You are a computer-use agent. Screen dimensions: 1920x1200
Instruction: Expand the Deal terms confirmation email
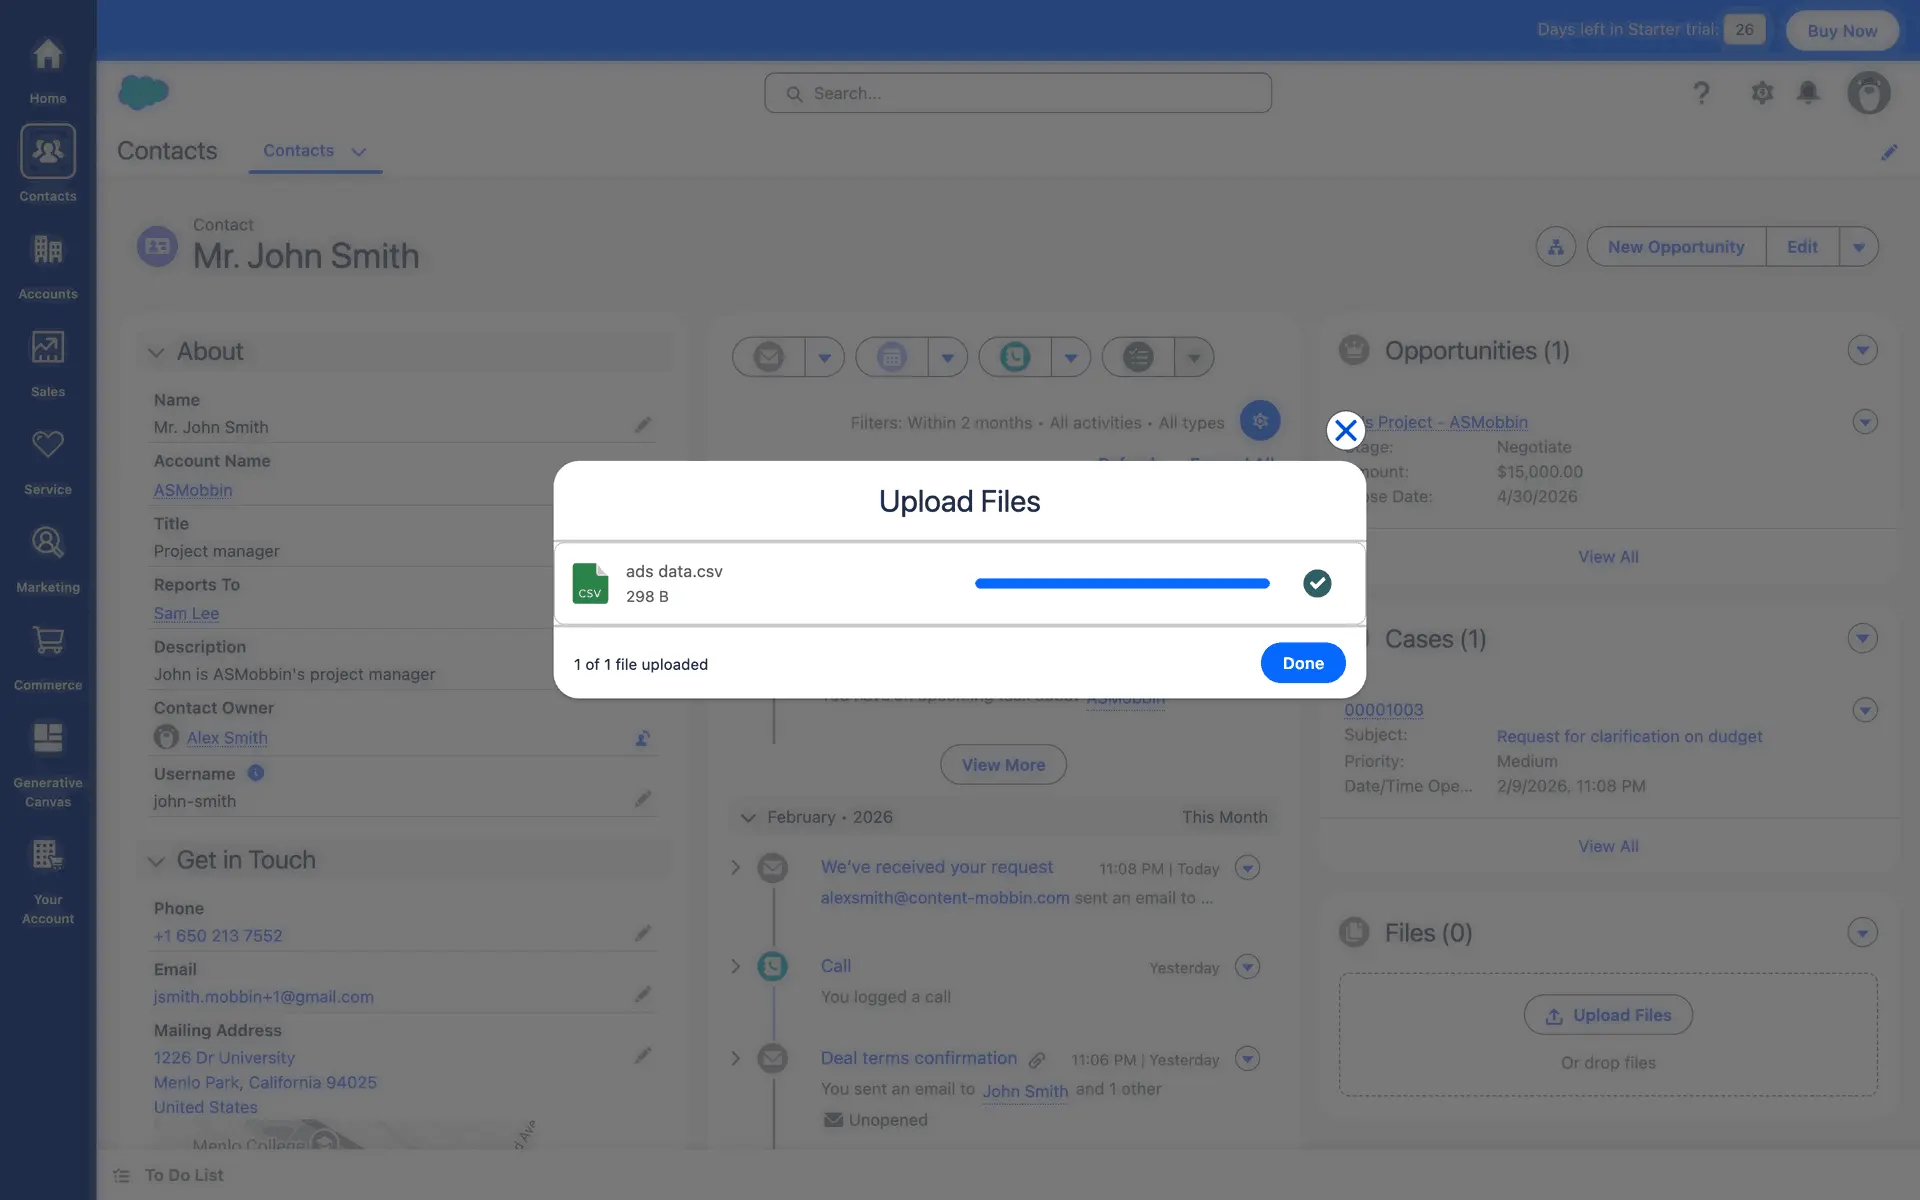pos(735,1058)
